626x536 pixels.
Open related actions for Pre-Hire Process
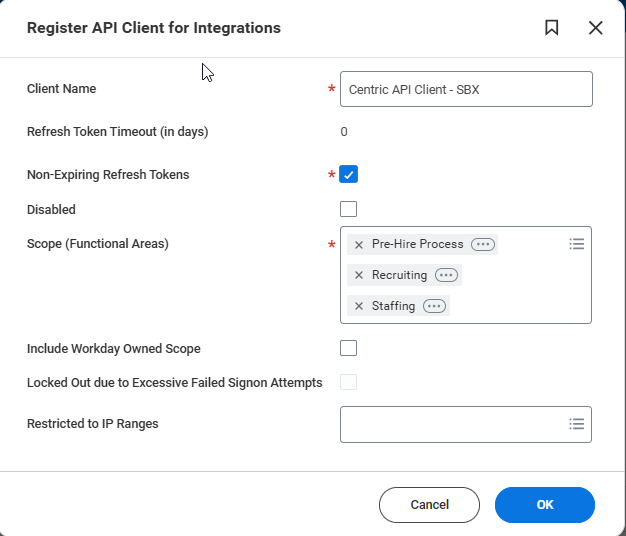(x=483, y=244)
